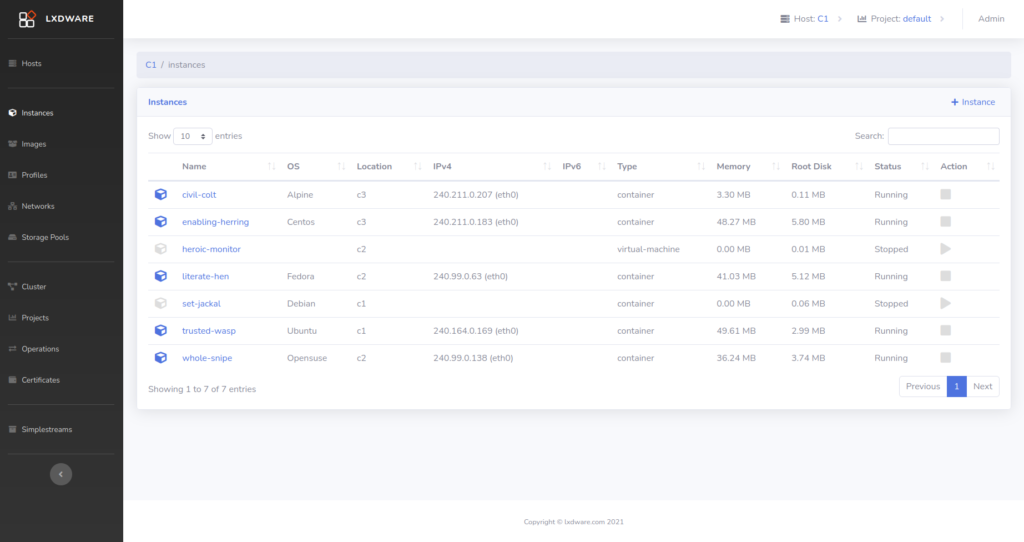
Task: Open Profiles in the sidebar
Action: pyautogui.click(x=34, y=175)
